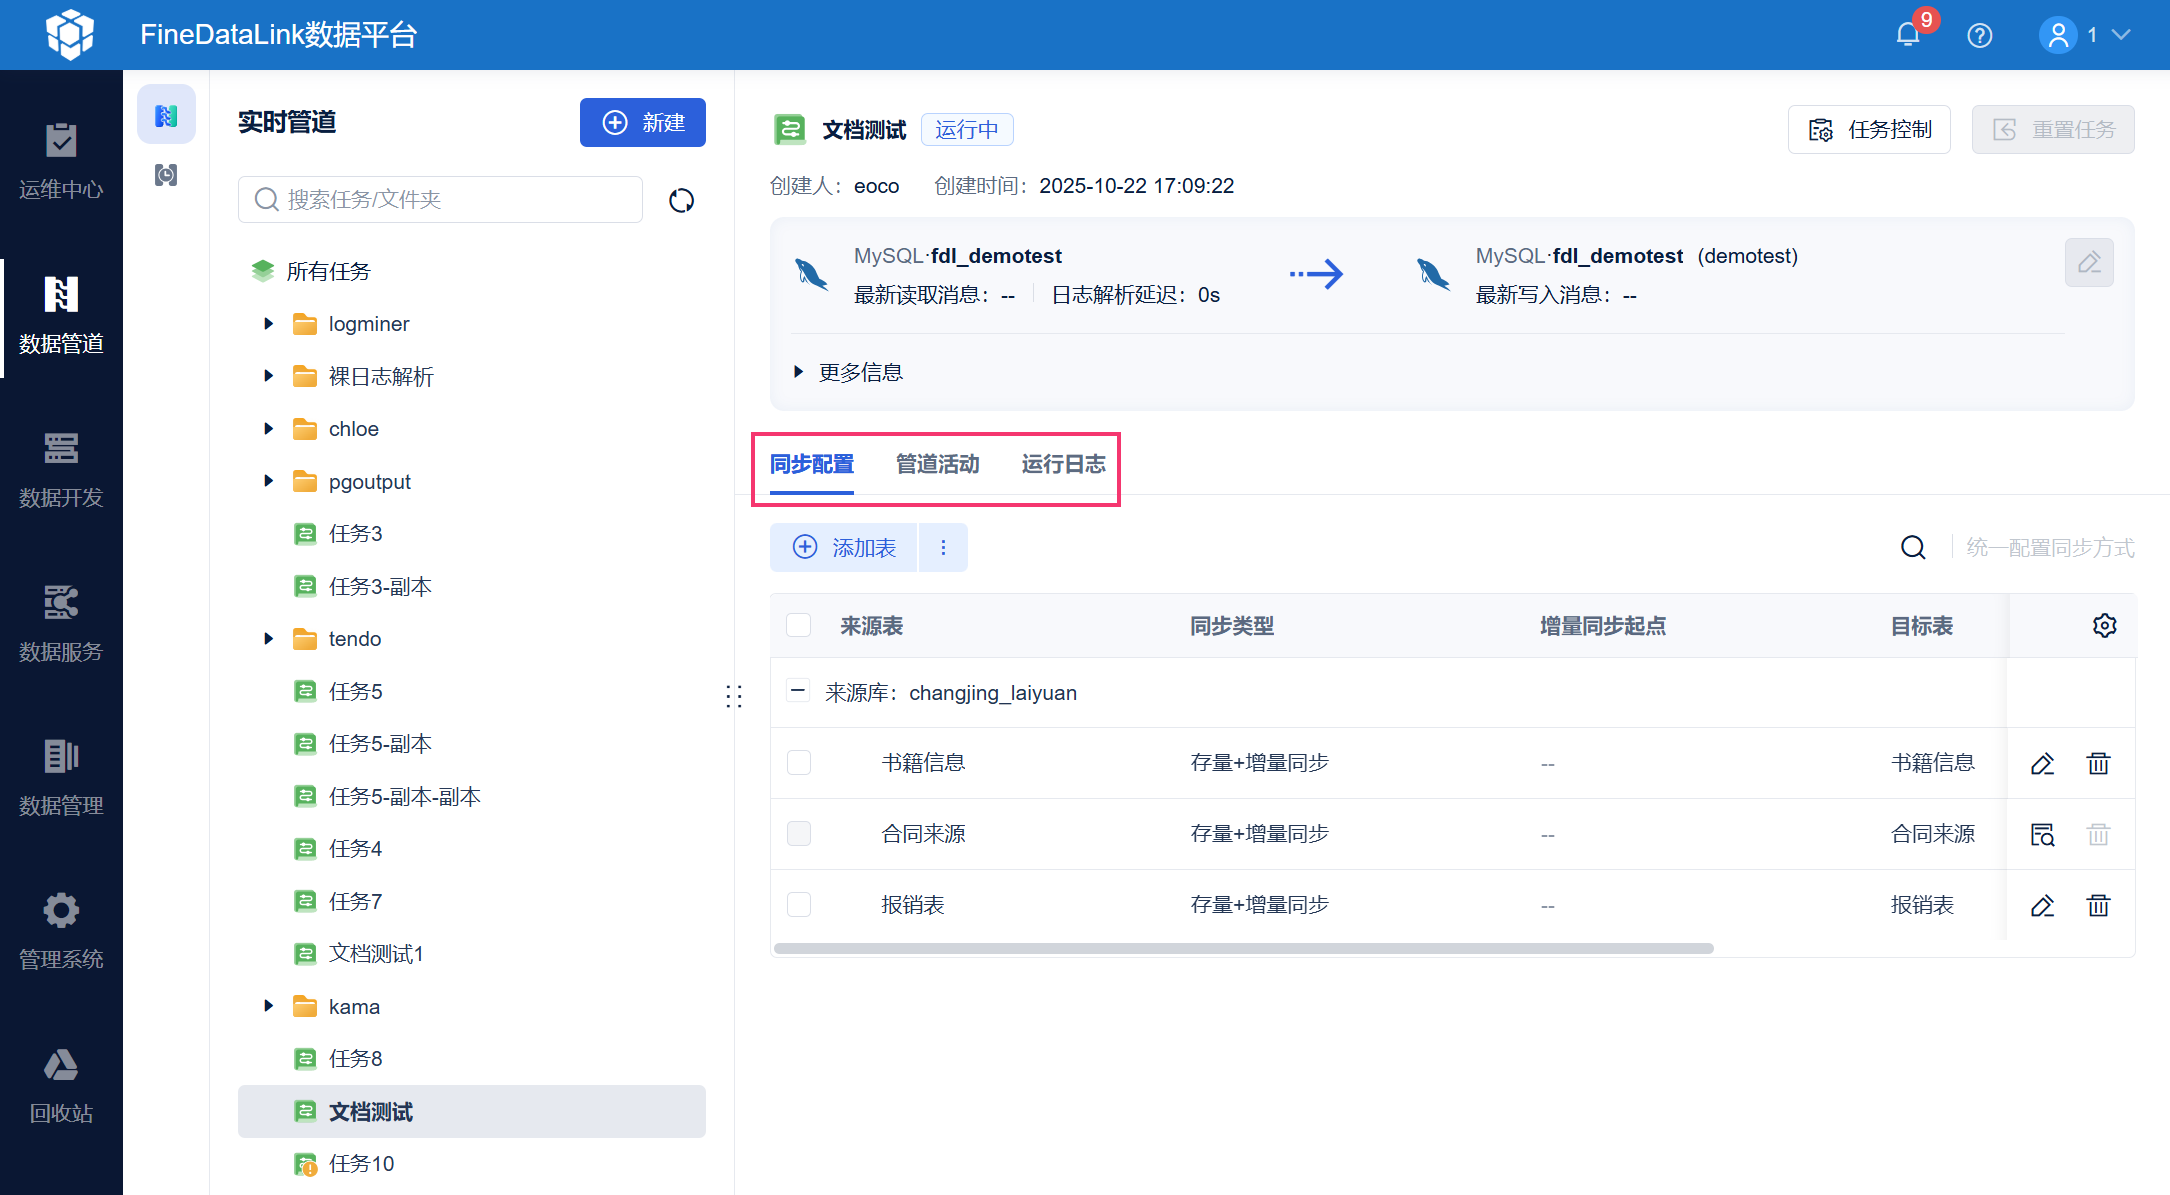
Task: Open table column settings gear icon
Action: [x=2104, y=626]
